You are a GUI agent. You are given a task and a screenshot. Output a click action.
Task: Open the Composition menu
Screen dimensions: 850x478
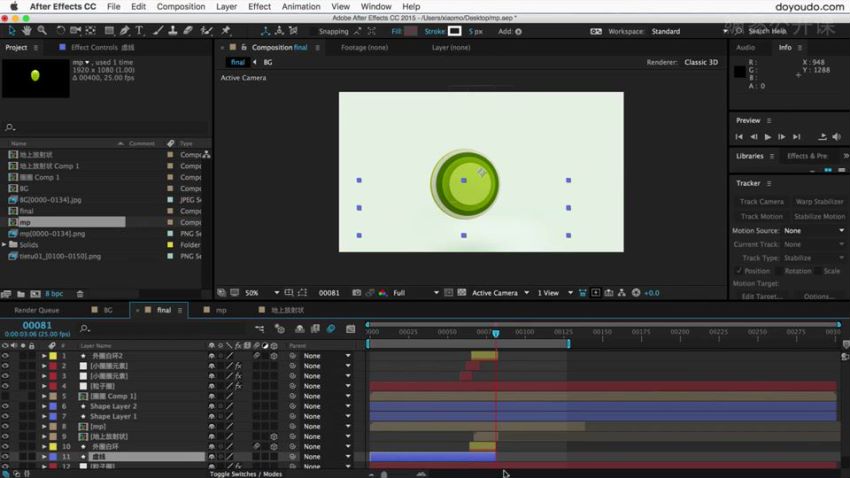tap(180, 6)
